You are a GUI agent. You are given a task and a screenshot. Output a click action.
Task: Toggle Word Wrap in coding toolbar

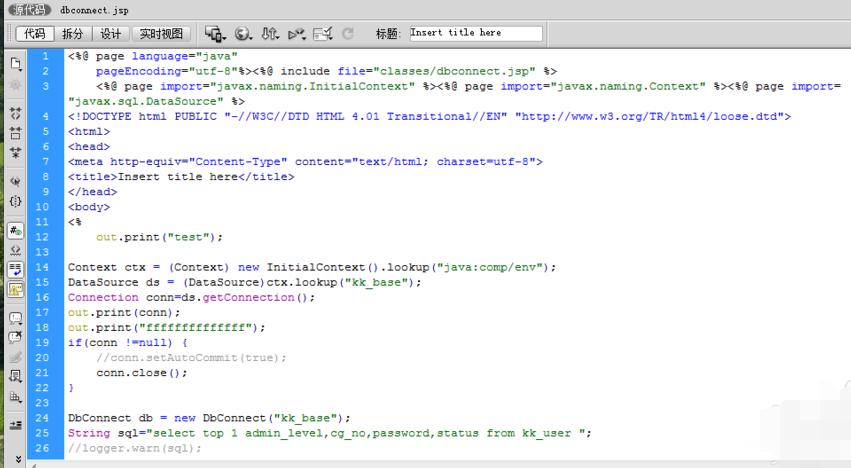point(15,270)
